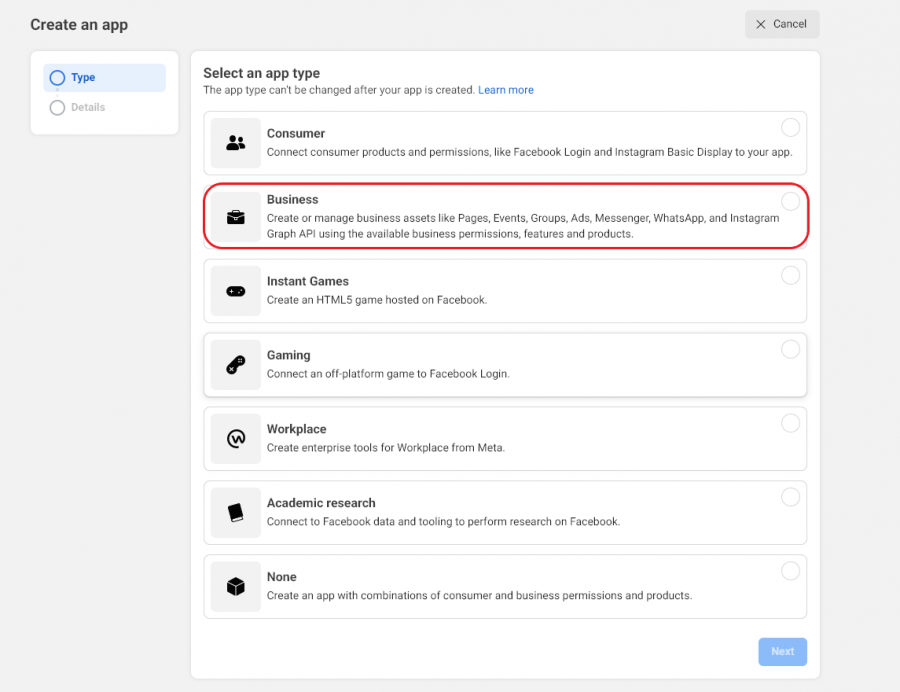Click the Consumer title text
Screen dimensions: 900x692
coord(296,133)
